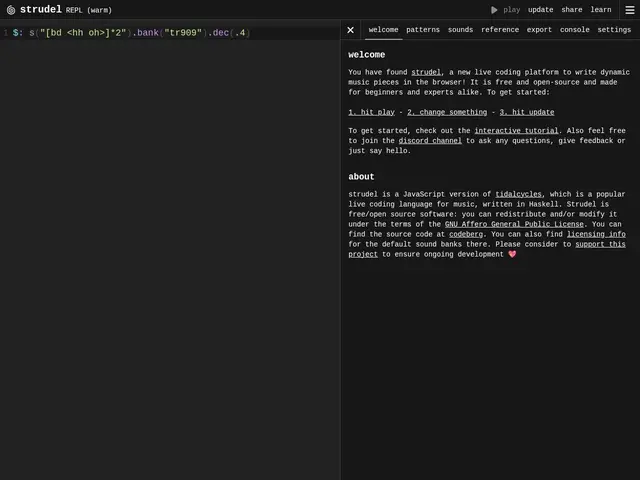Follow the strudel link in welcome text
640x480 pixels.
426,72
